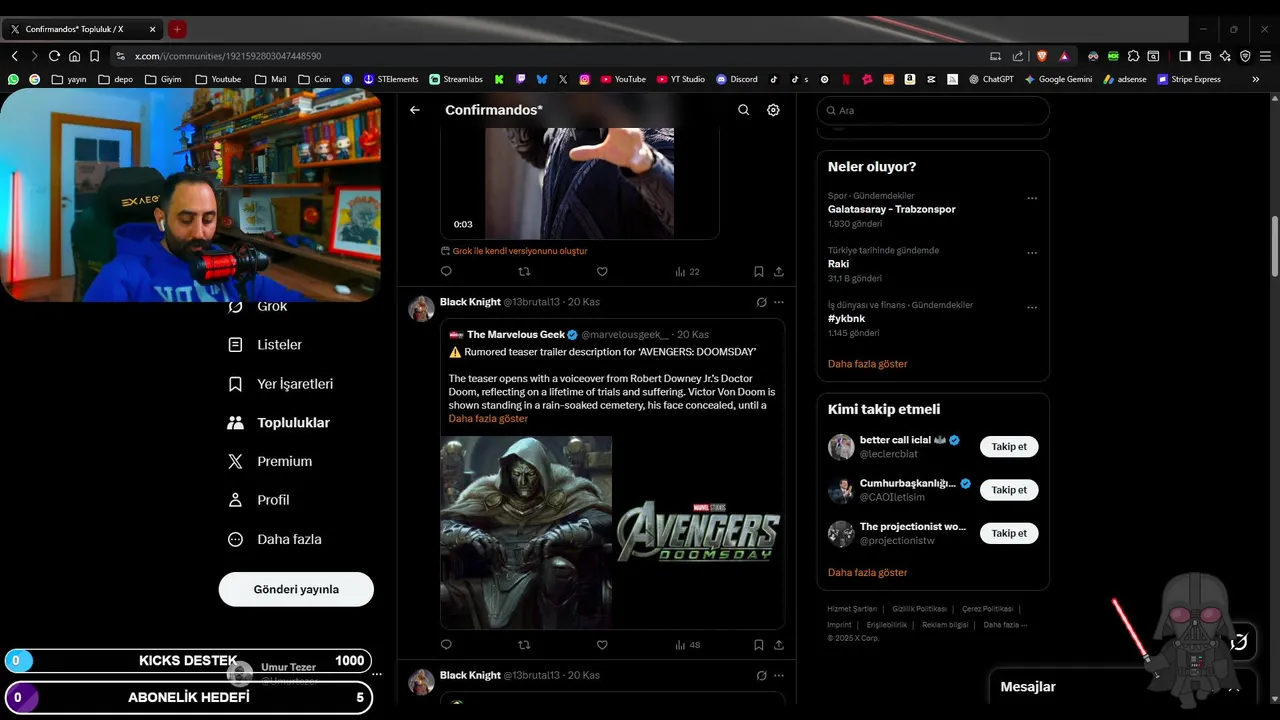The width and height of the screenshot is (1280, 720).
Task: Toggle the browser sidebar panel
Action: coord(1185,56)
